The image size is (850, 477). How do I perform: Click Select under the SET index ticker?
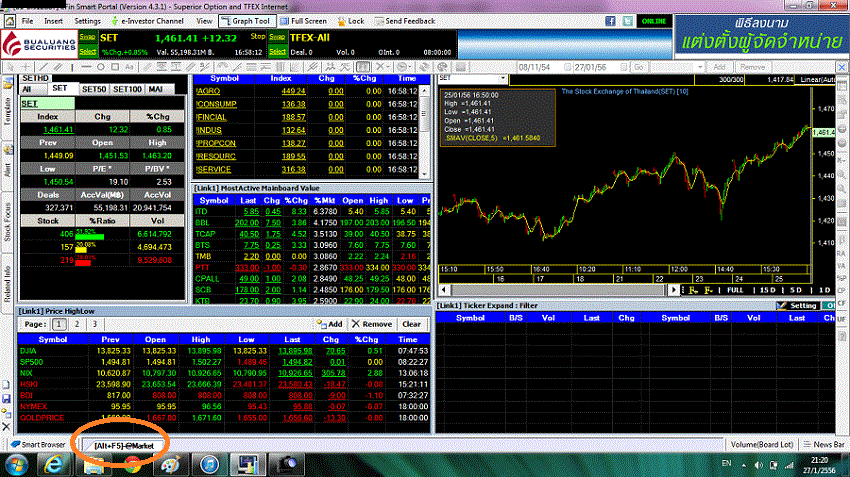coord(87,51)
